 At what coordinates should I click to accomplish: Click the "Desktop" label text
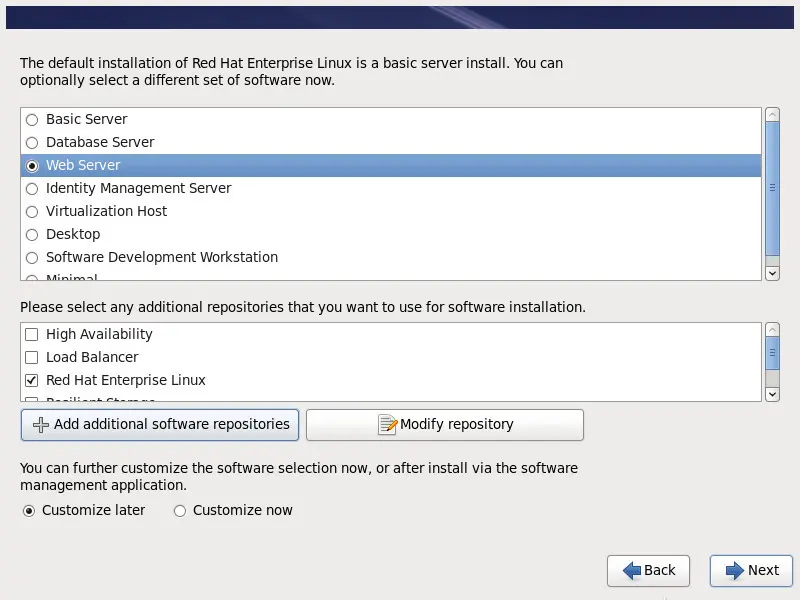(x=73, y=234)
